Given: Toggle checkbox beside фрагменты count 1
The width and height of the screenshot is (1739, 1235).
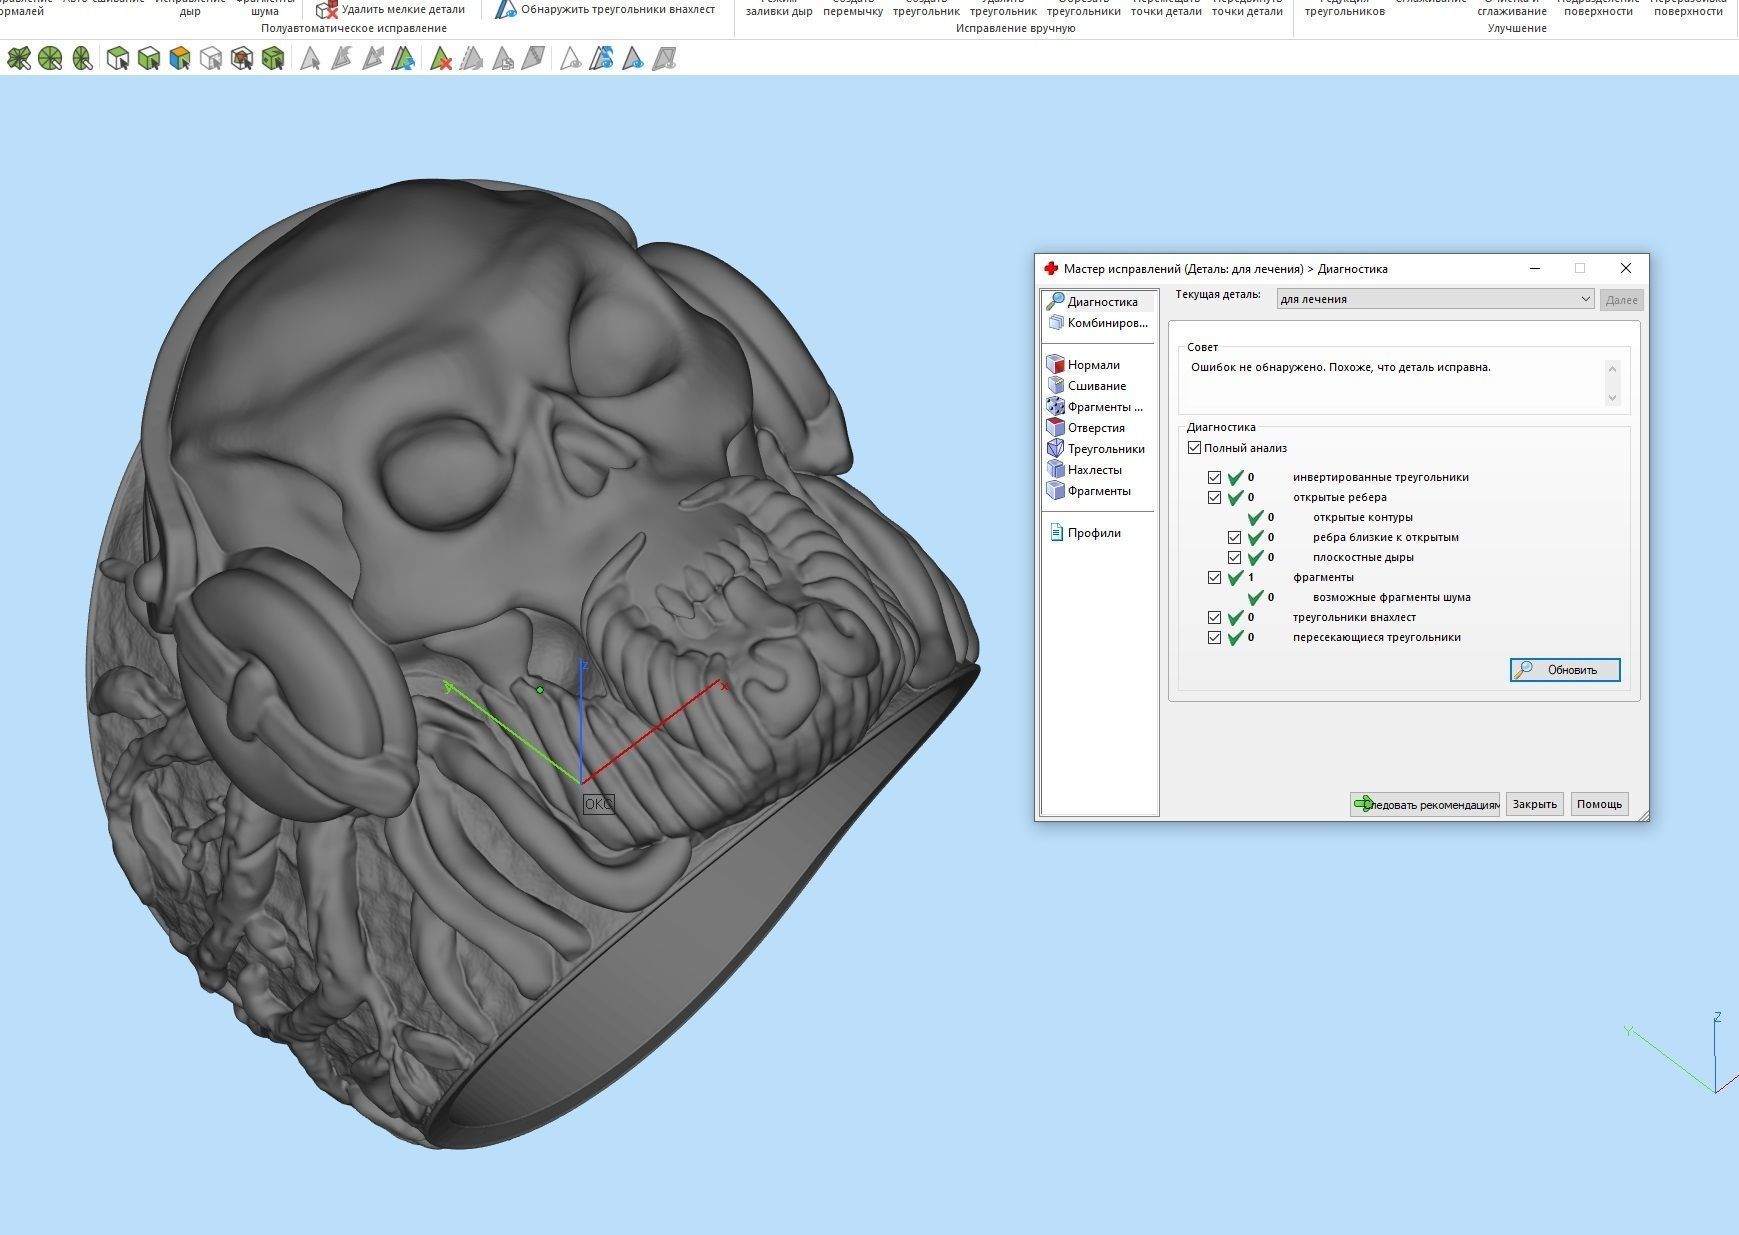Looking at the screenshot, I should coord(1214,577).
